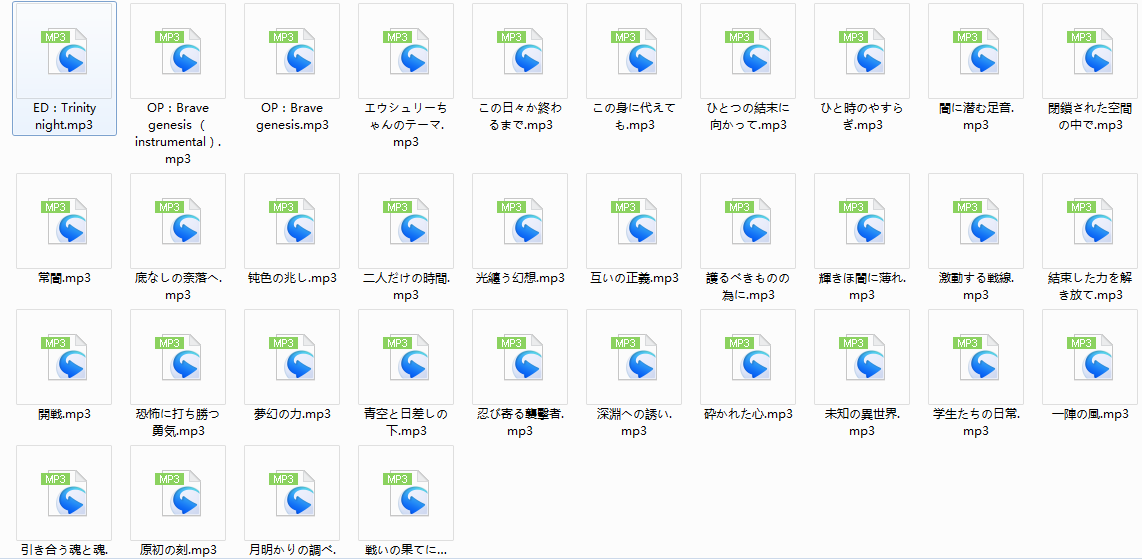Image resolution: width=1142 pixels, height=559 pixels.
Task: Click the file name 輝きは闇に薄れ.mp3
Action: pyautogui.click(x=862, y=286)
